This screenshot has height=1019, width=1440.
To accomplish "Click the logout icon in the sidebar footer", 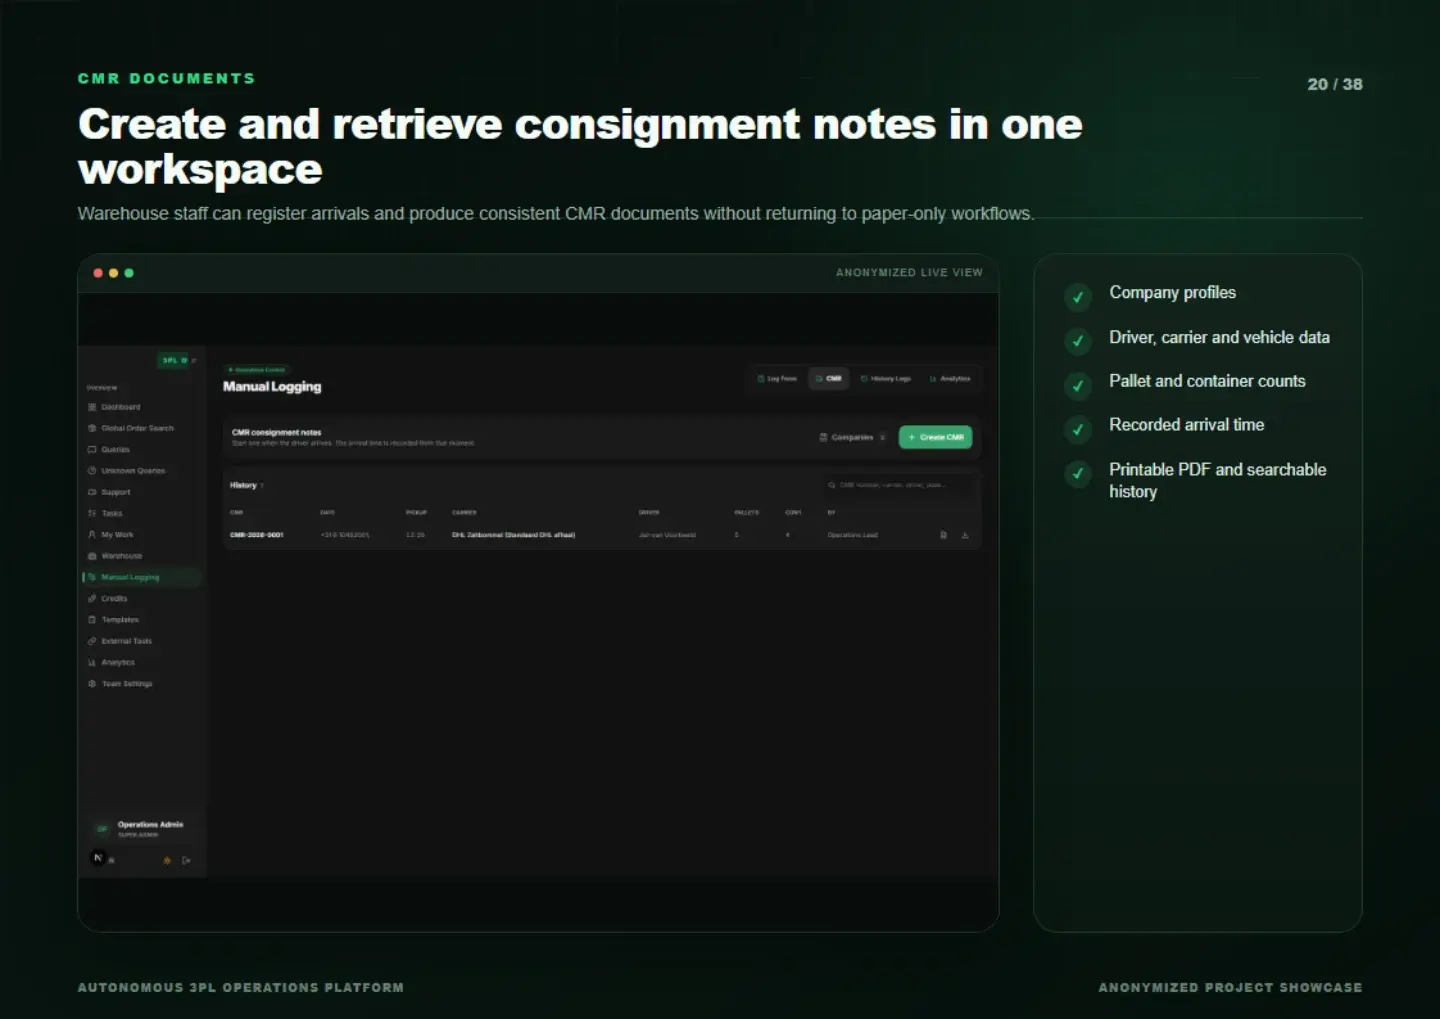I will tap(186, 860).
